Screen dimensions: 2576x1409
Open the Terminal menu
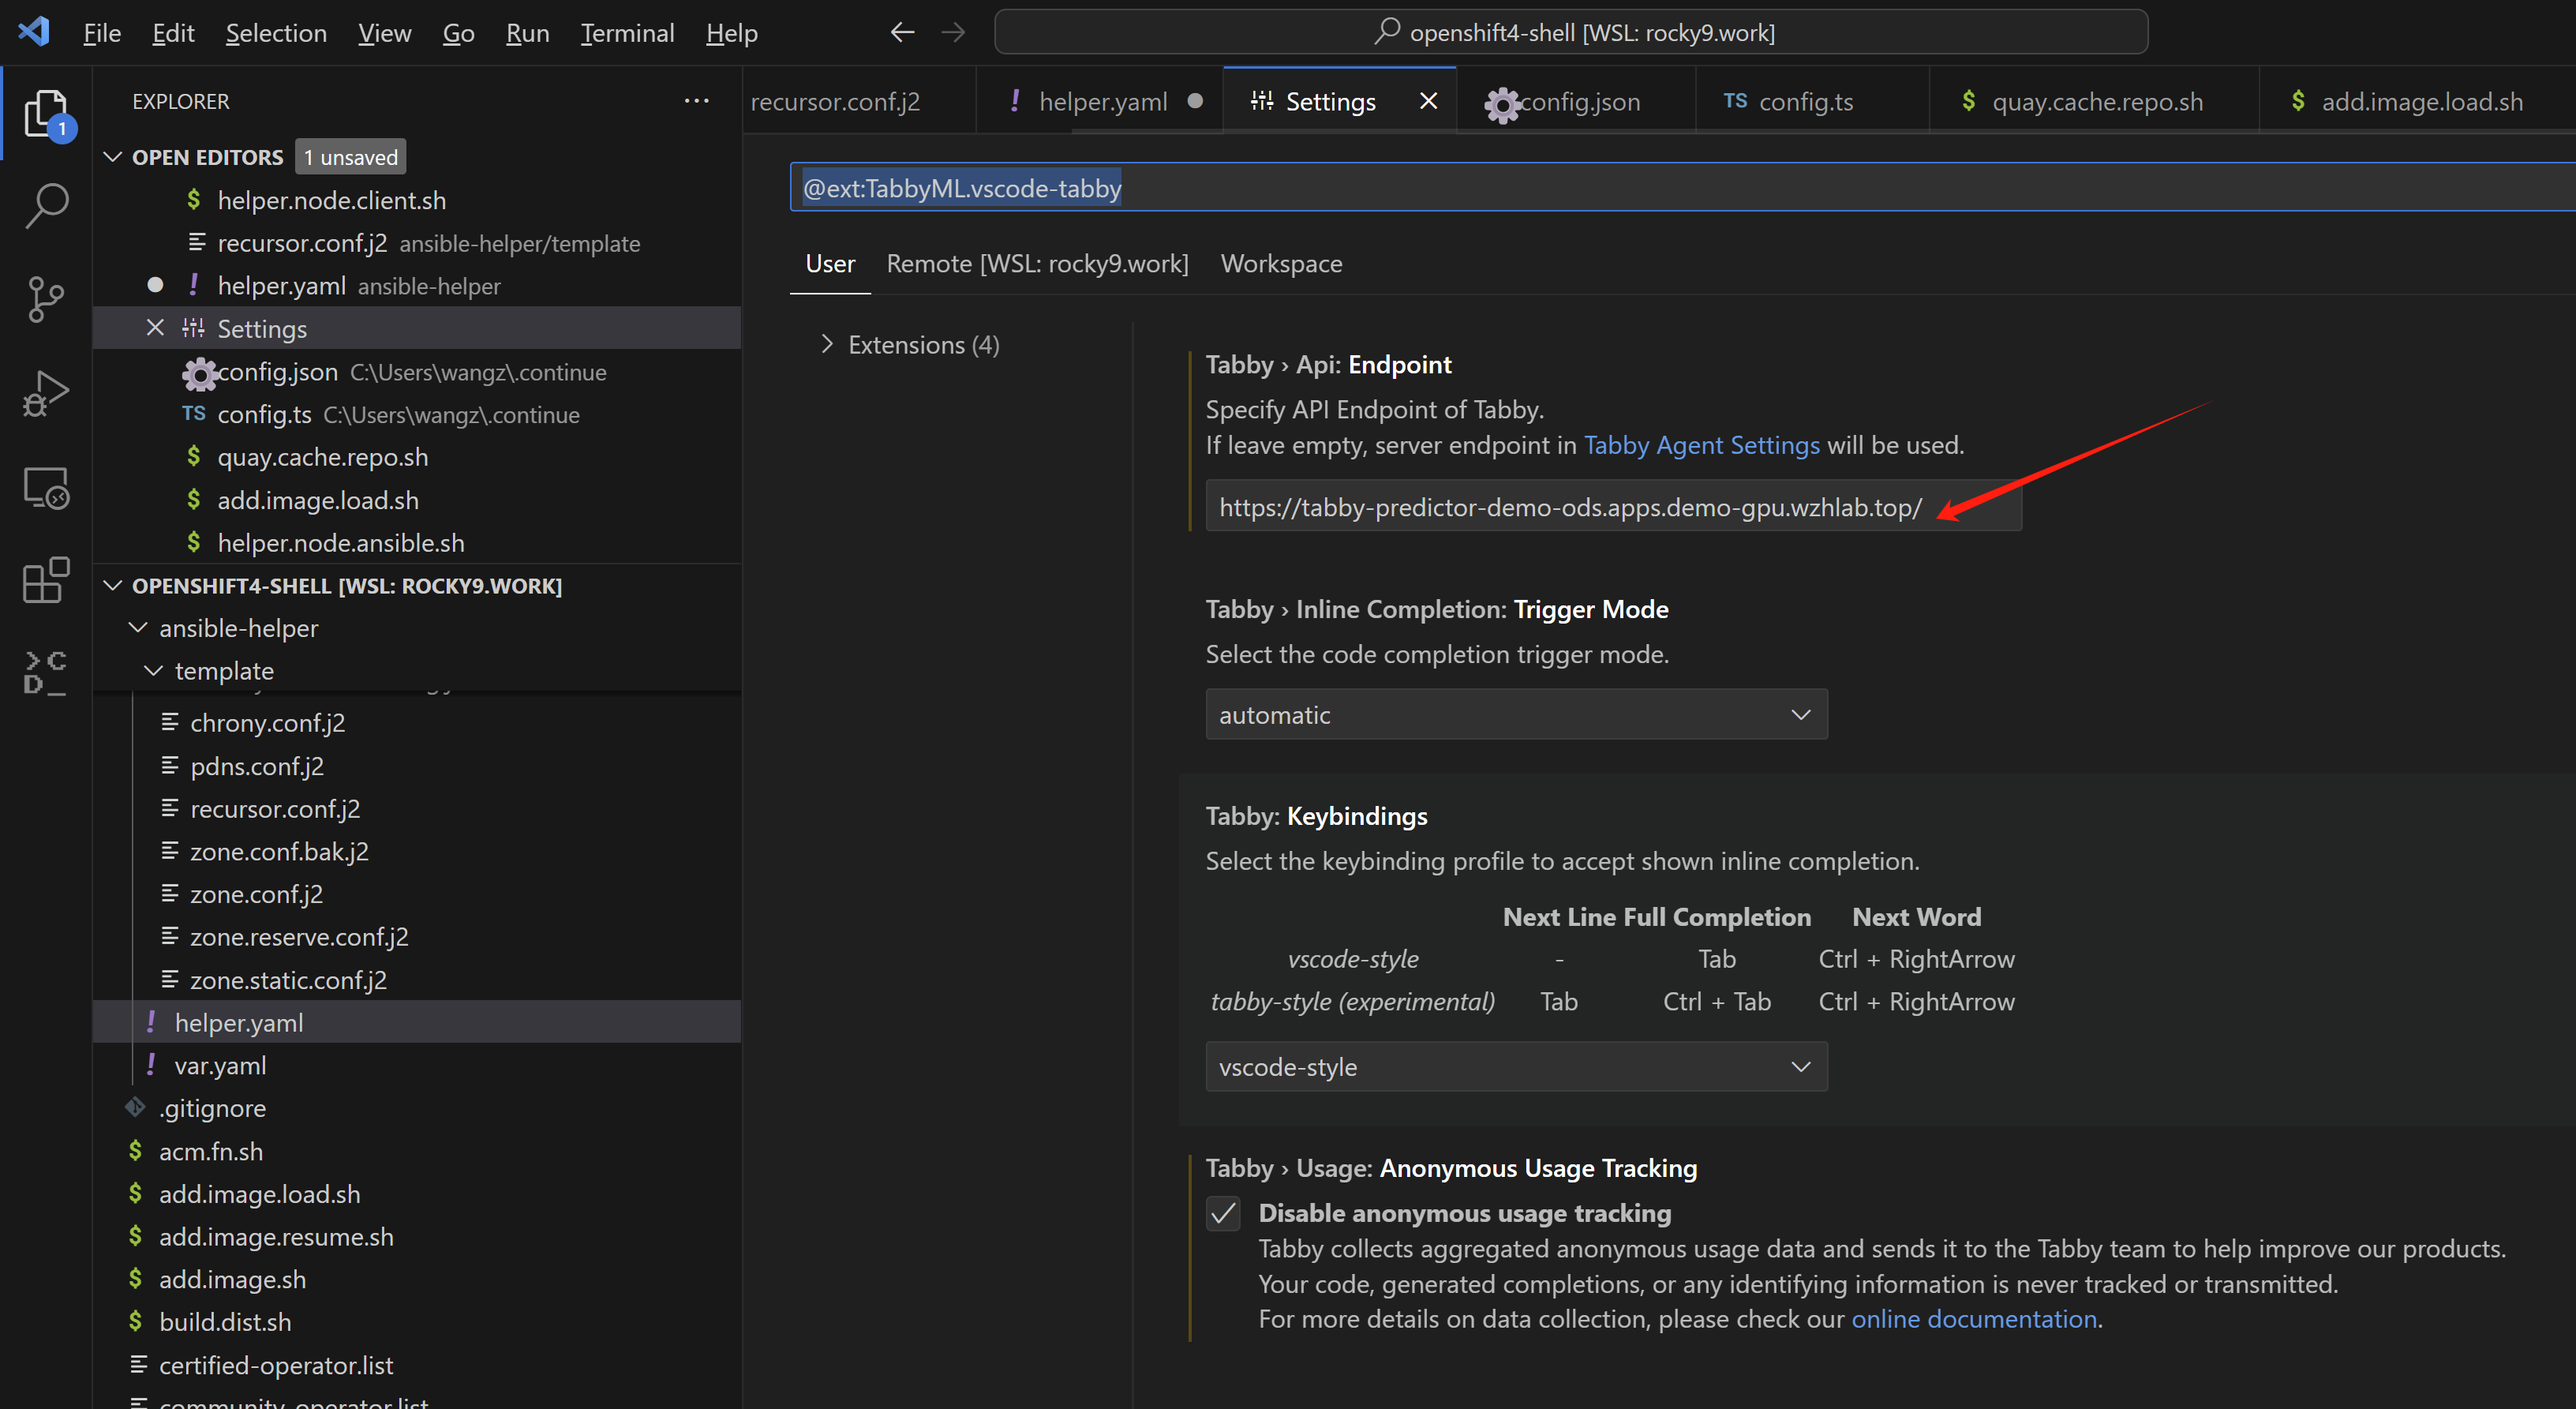coord(627,33)
